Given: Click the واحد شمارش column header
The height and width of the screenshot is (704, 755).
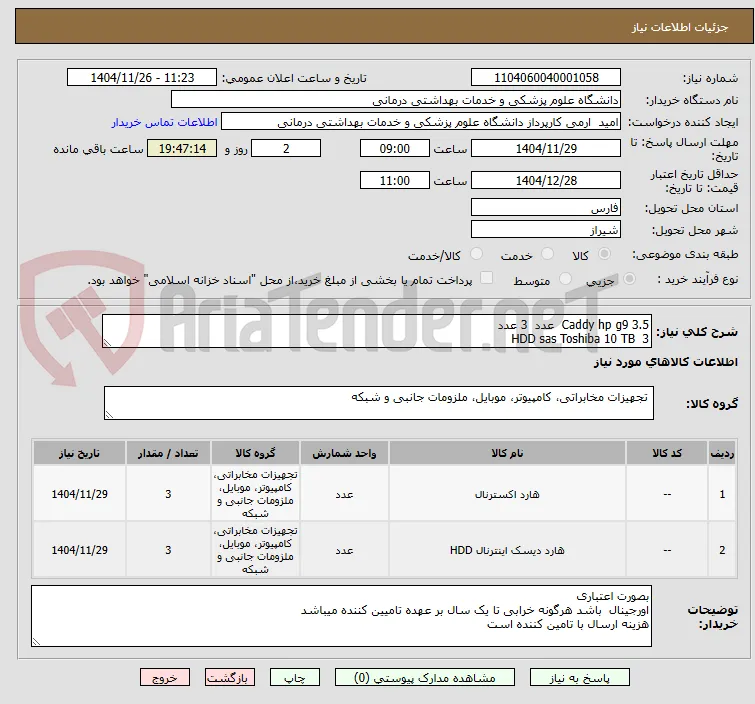Looking at the screenshot, I should pos(344,453).
